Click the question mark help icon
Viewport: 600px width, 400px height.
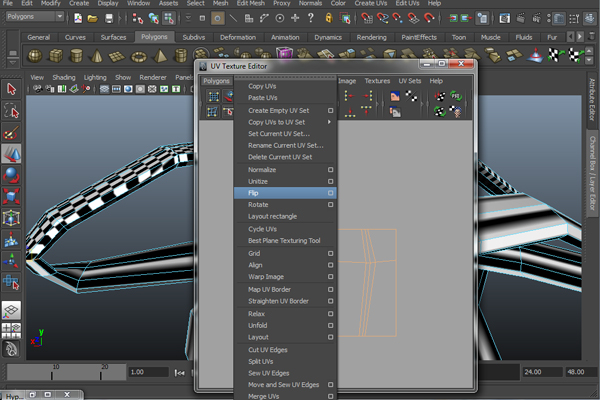311,18
